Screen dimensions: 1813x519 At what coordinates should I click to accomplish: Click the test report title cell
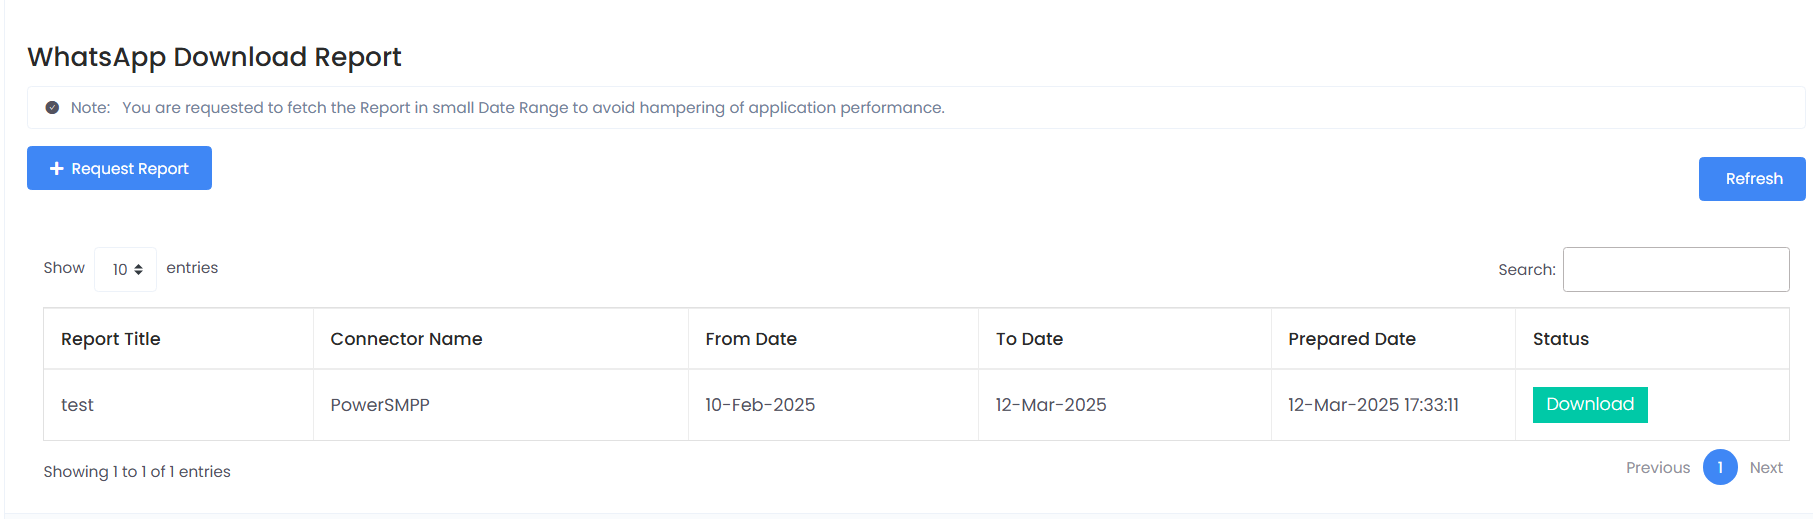pos(77,405)
